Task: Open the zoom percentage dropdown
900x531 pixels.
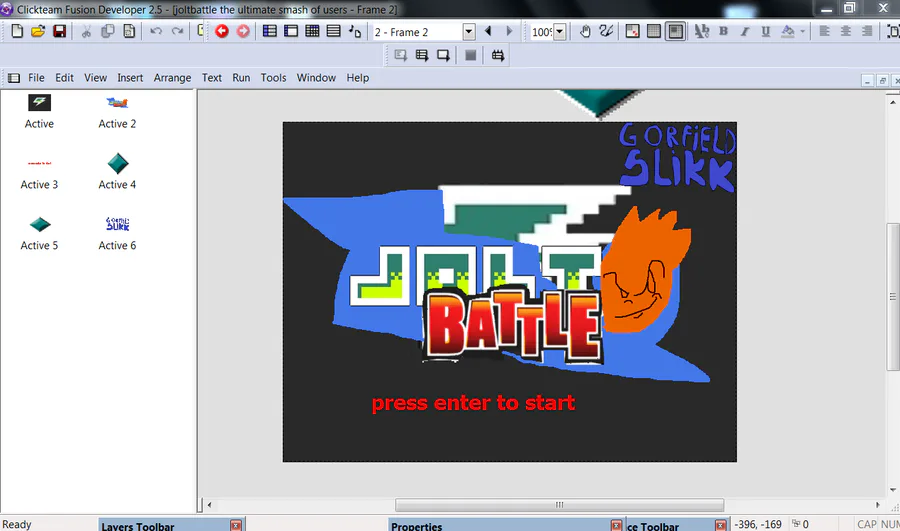Action: click(560, 32)
